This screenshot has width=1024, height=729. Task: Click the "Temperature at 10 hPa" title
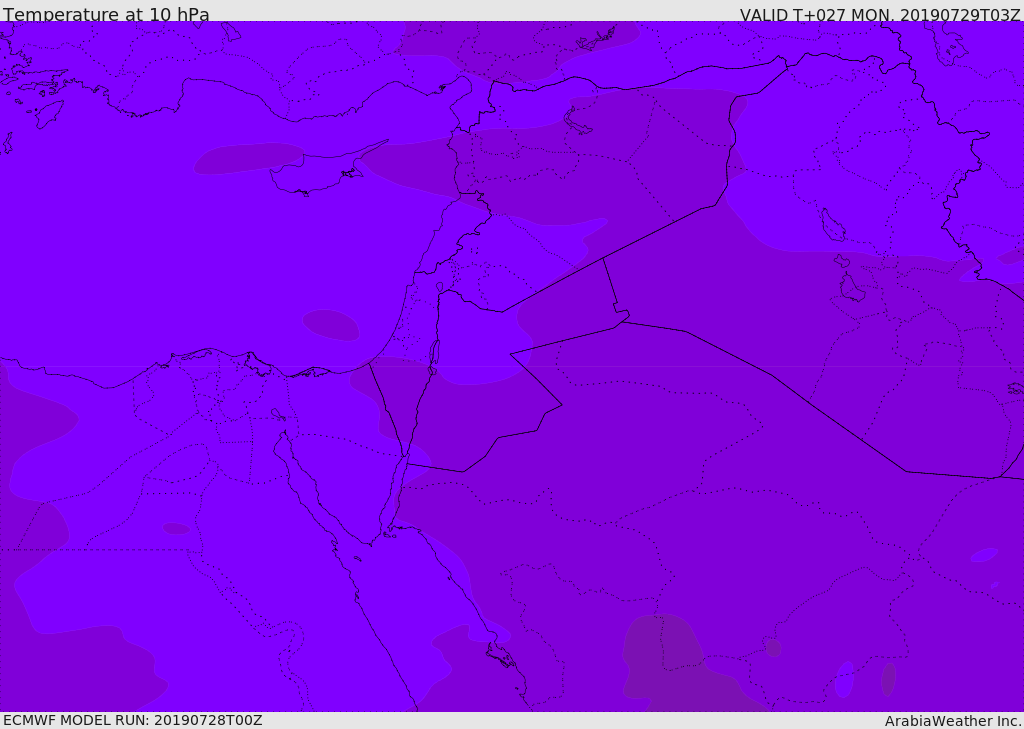click(x=106, y=15)
